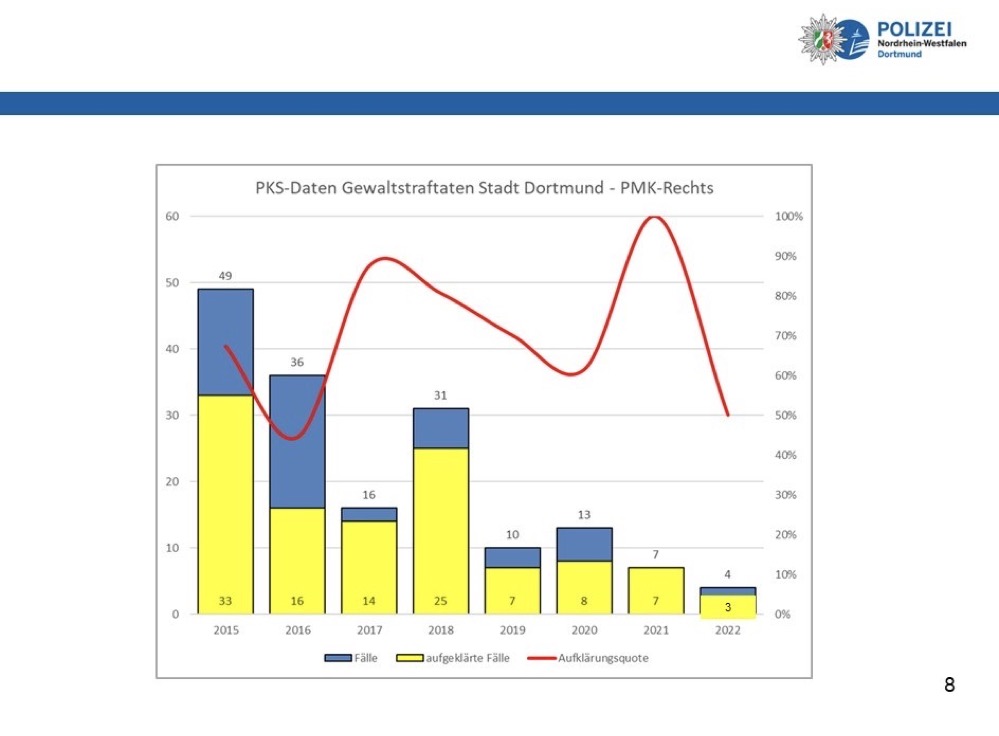Click the 2016 year label on the x-axis
Image resolution: width=999 pixels, height=736 pixels.
(298, 630)
